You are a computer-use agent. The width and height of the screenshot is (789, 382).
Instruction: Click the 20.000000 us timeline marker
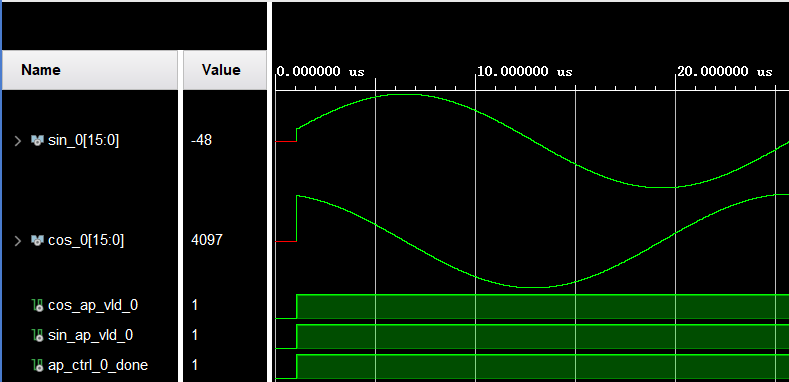pos(724,72)
